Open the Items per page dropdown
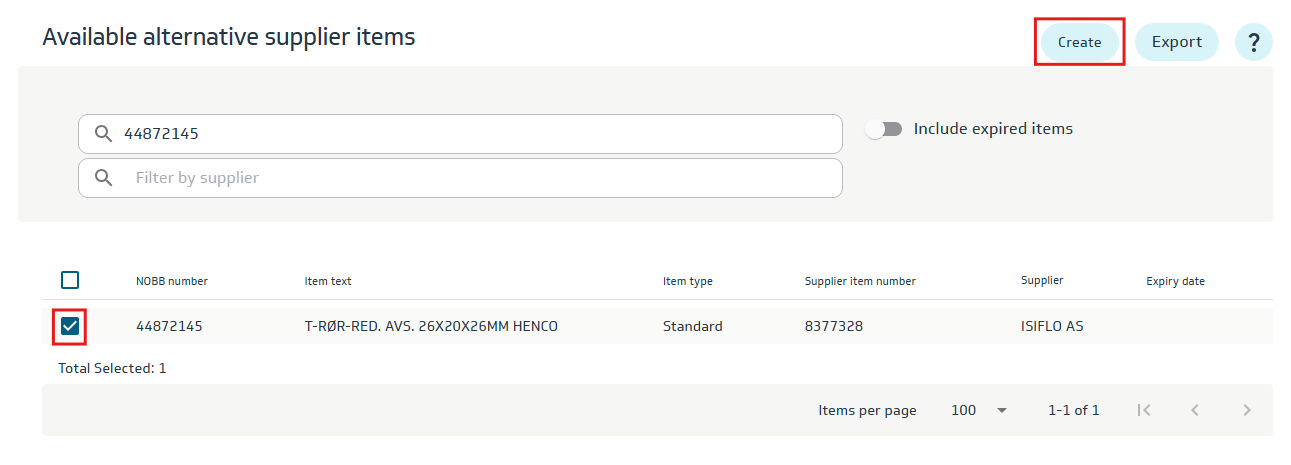This screenshot has width=1291, height=465. [x=979, y=410]
